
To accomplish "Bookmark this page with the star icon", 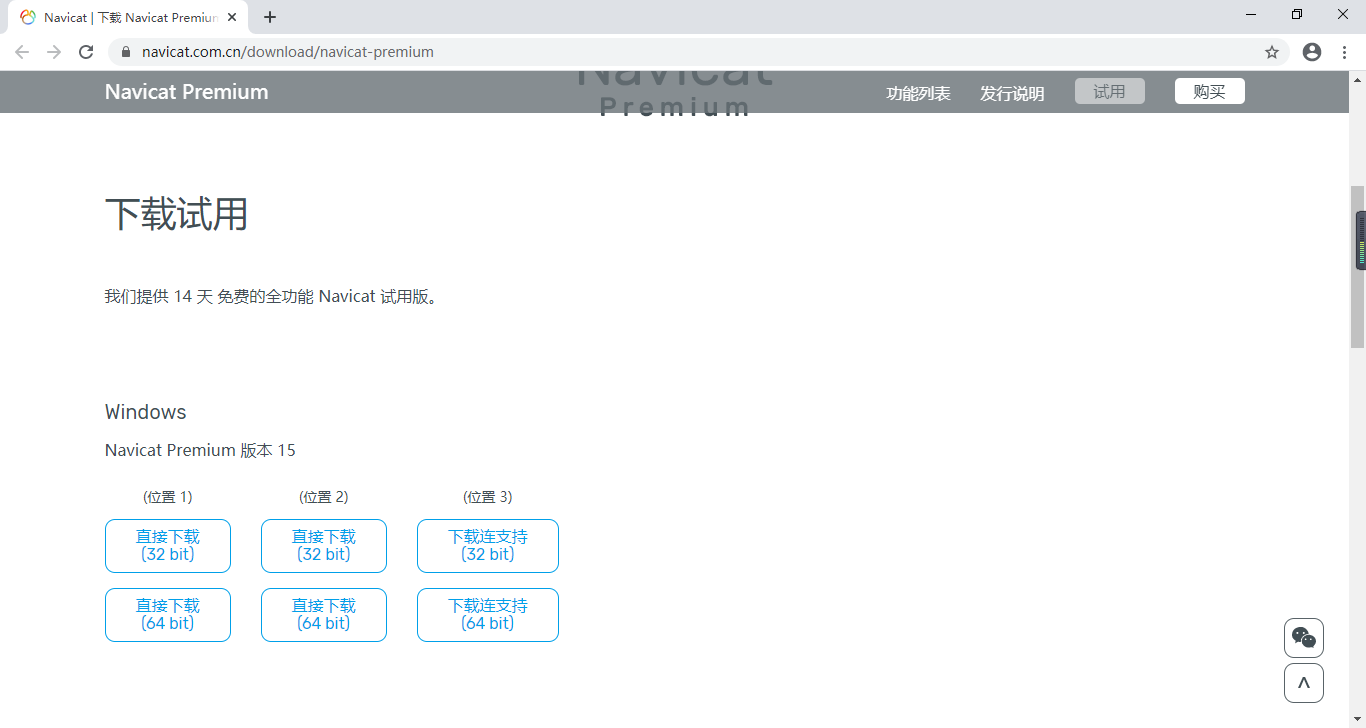I will click(1272, 52).
